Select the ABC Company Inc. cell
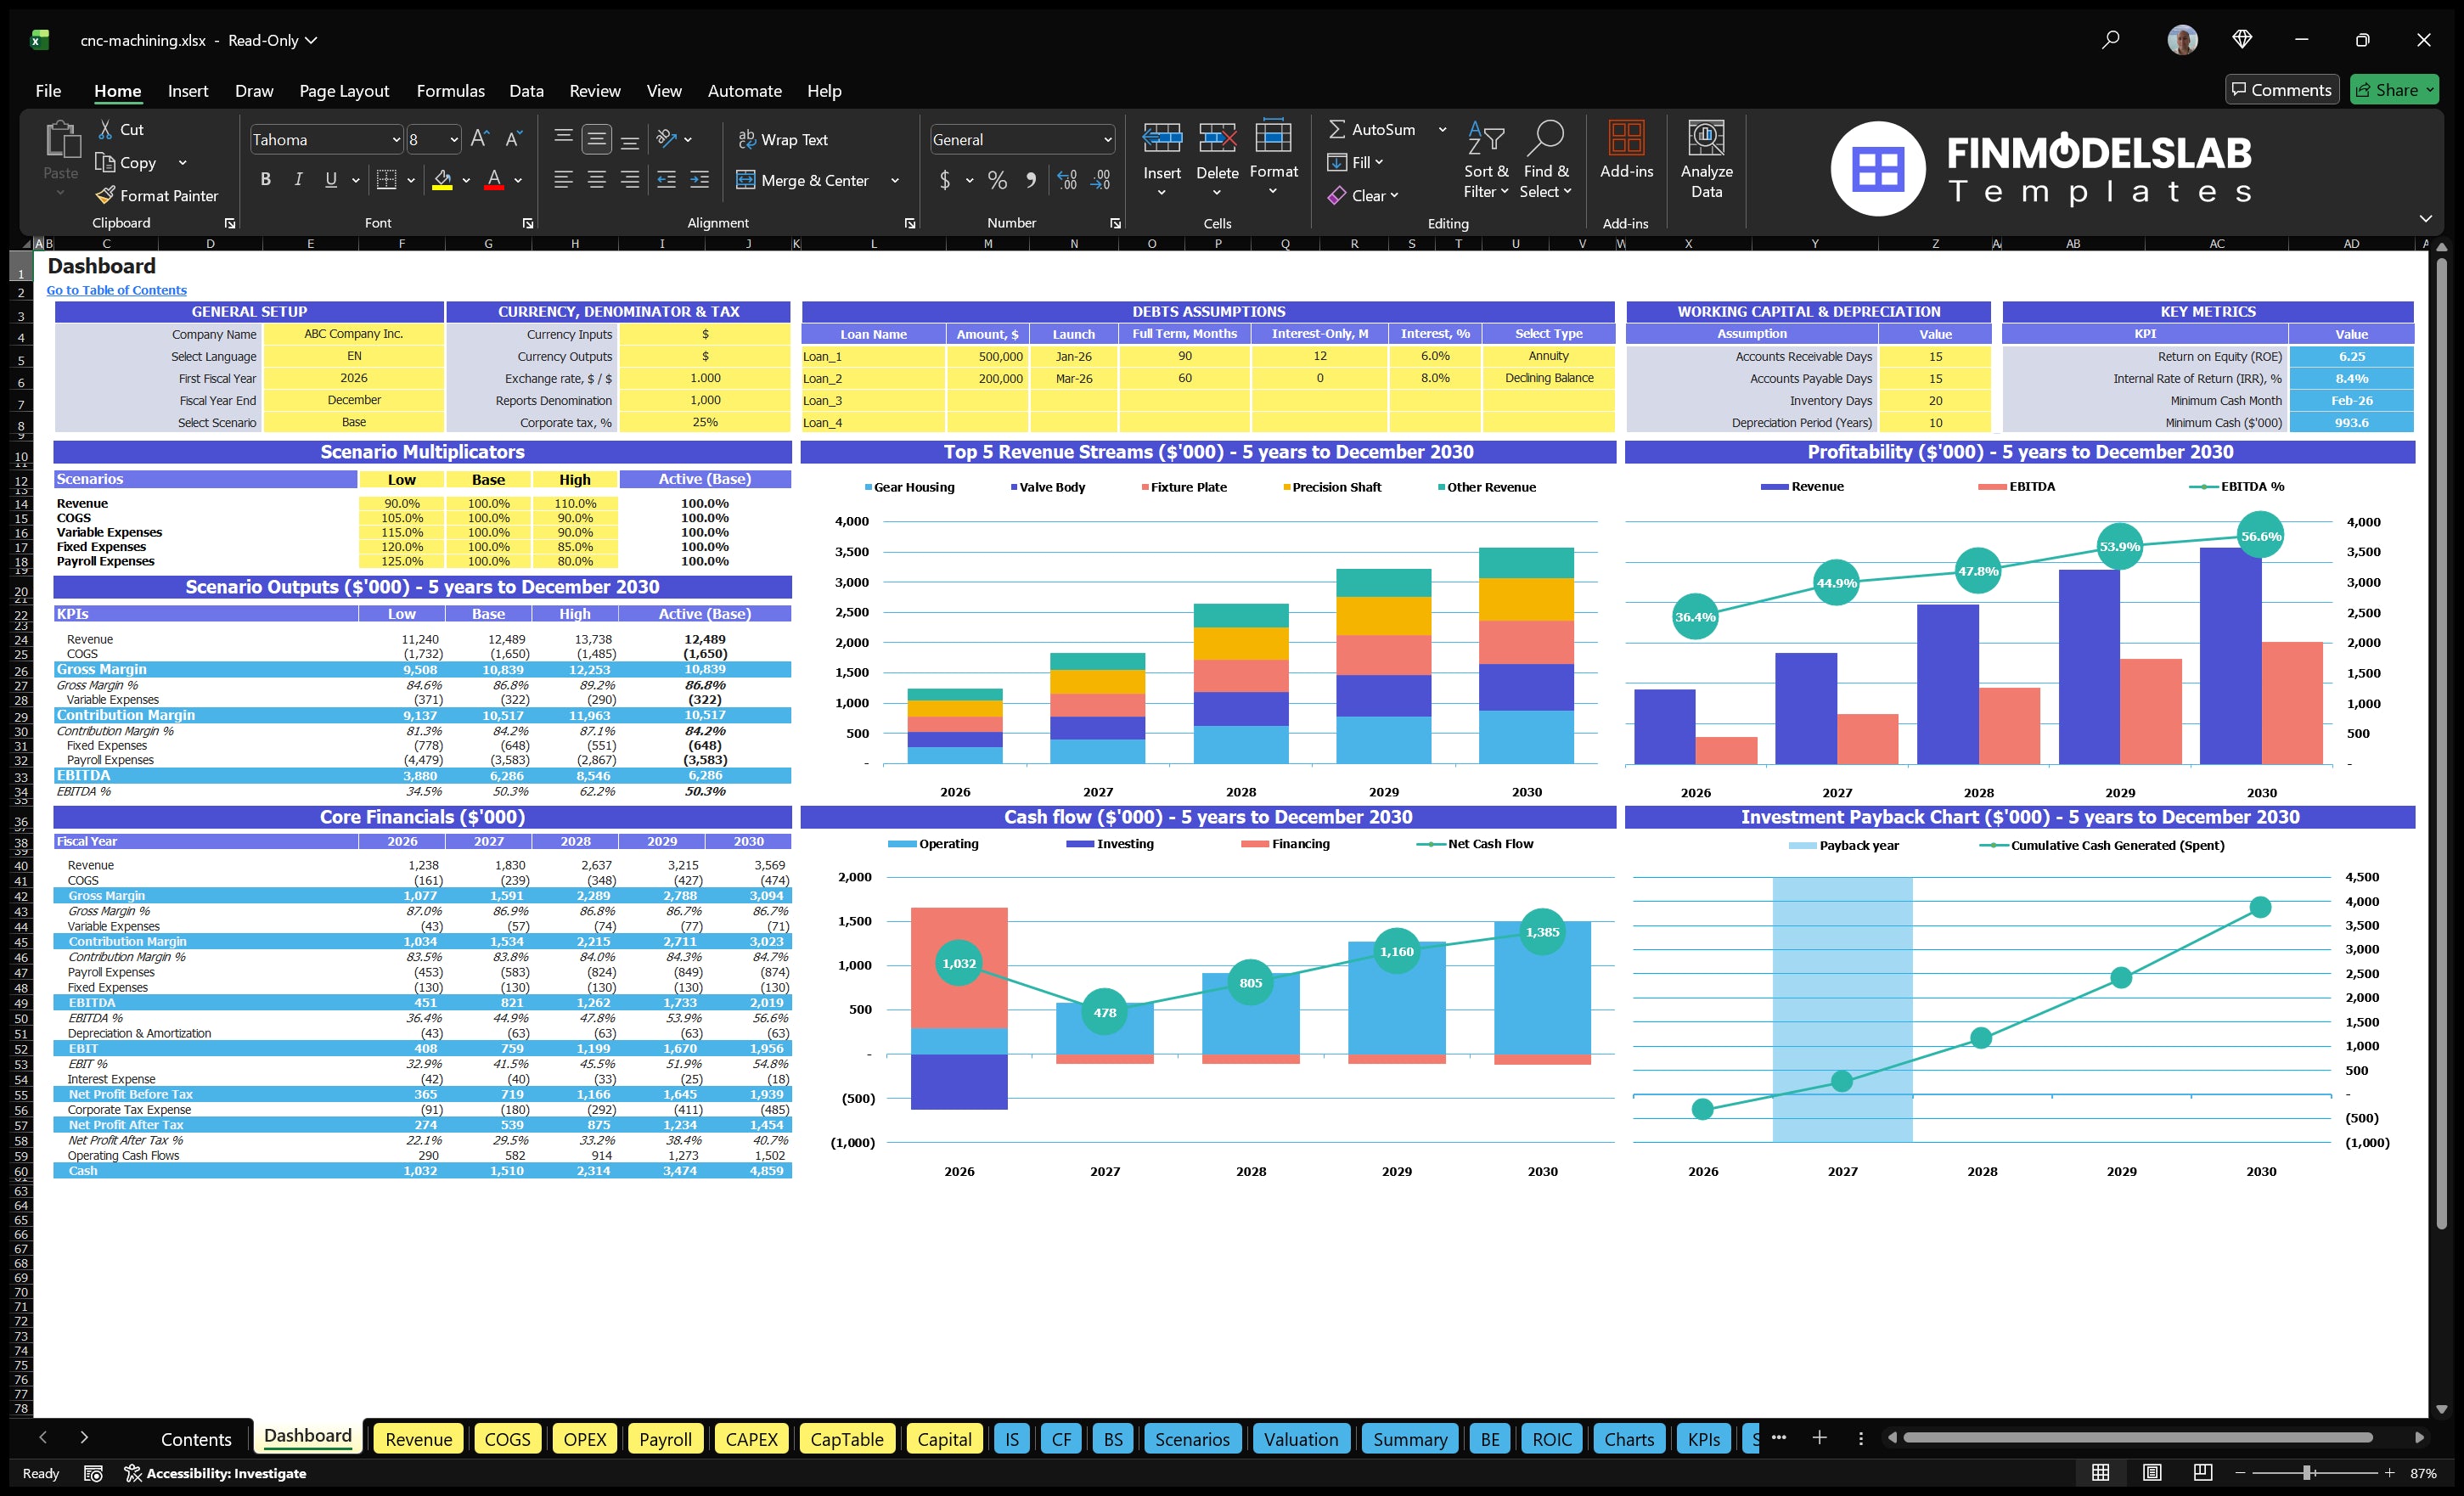 tap(353, 334)
